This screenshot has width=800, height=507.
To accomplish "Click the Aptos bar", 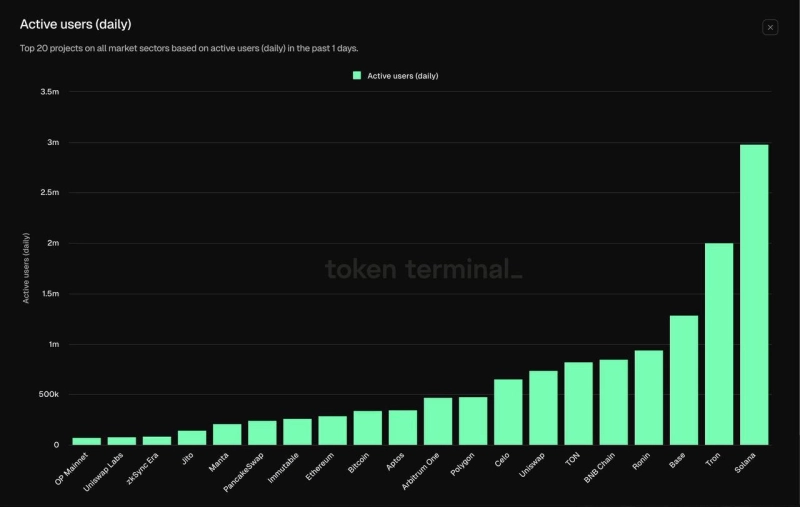I will (x=403, y=427).
